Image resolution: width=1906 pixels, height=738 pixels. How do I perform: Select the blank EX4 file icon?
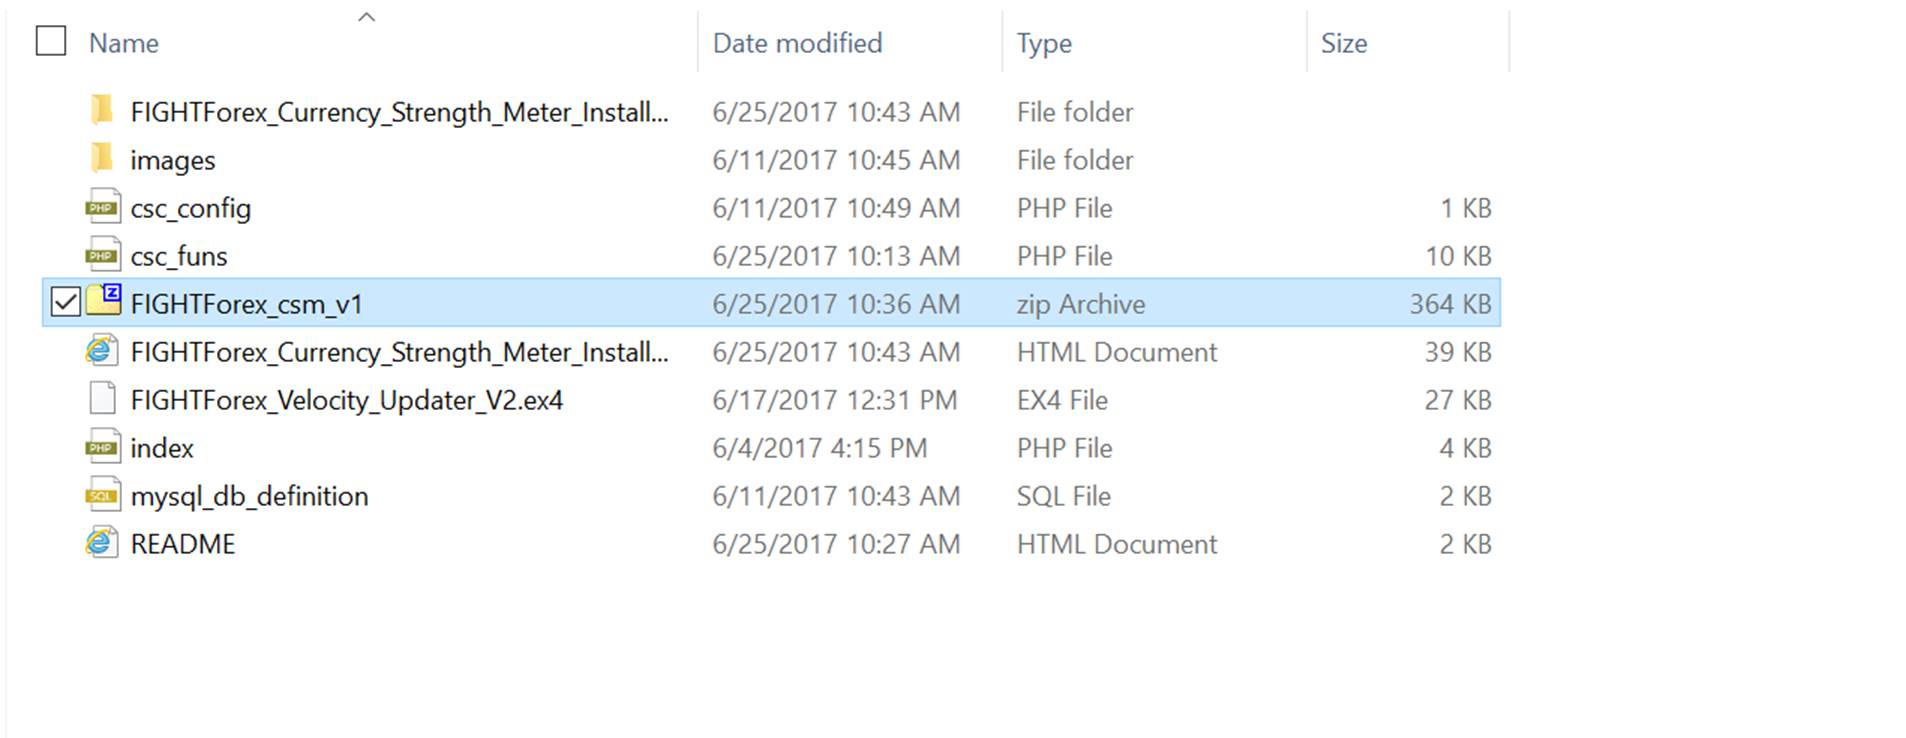click(x=102, y=399)
